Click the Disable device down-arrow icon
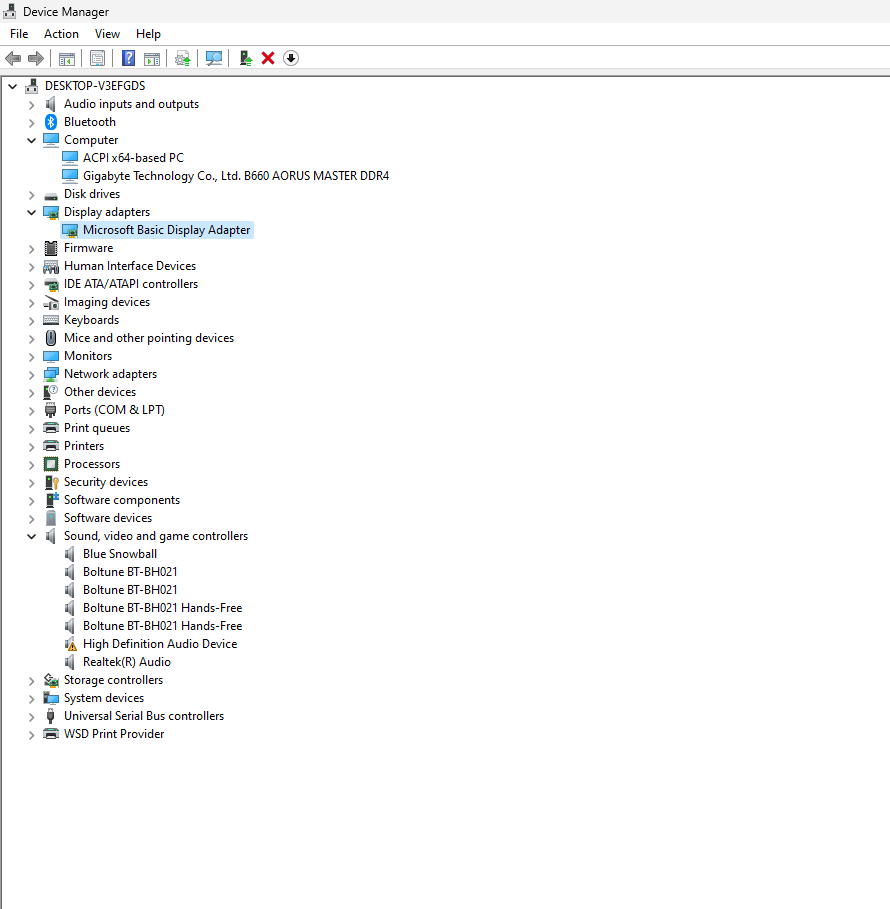890x909 pixels. [x=291, y=58]
